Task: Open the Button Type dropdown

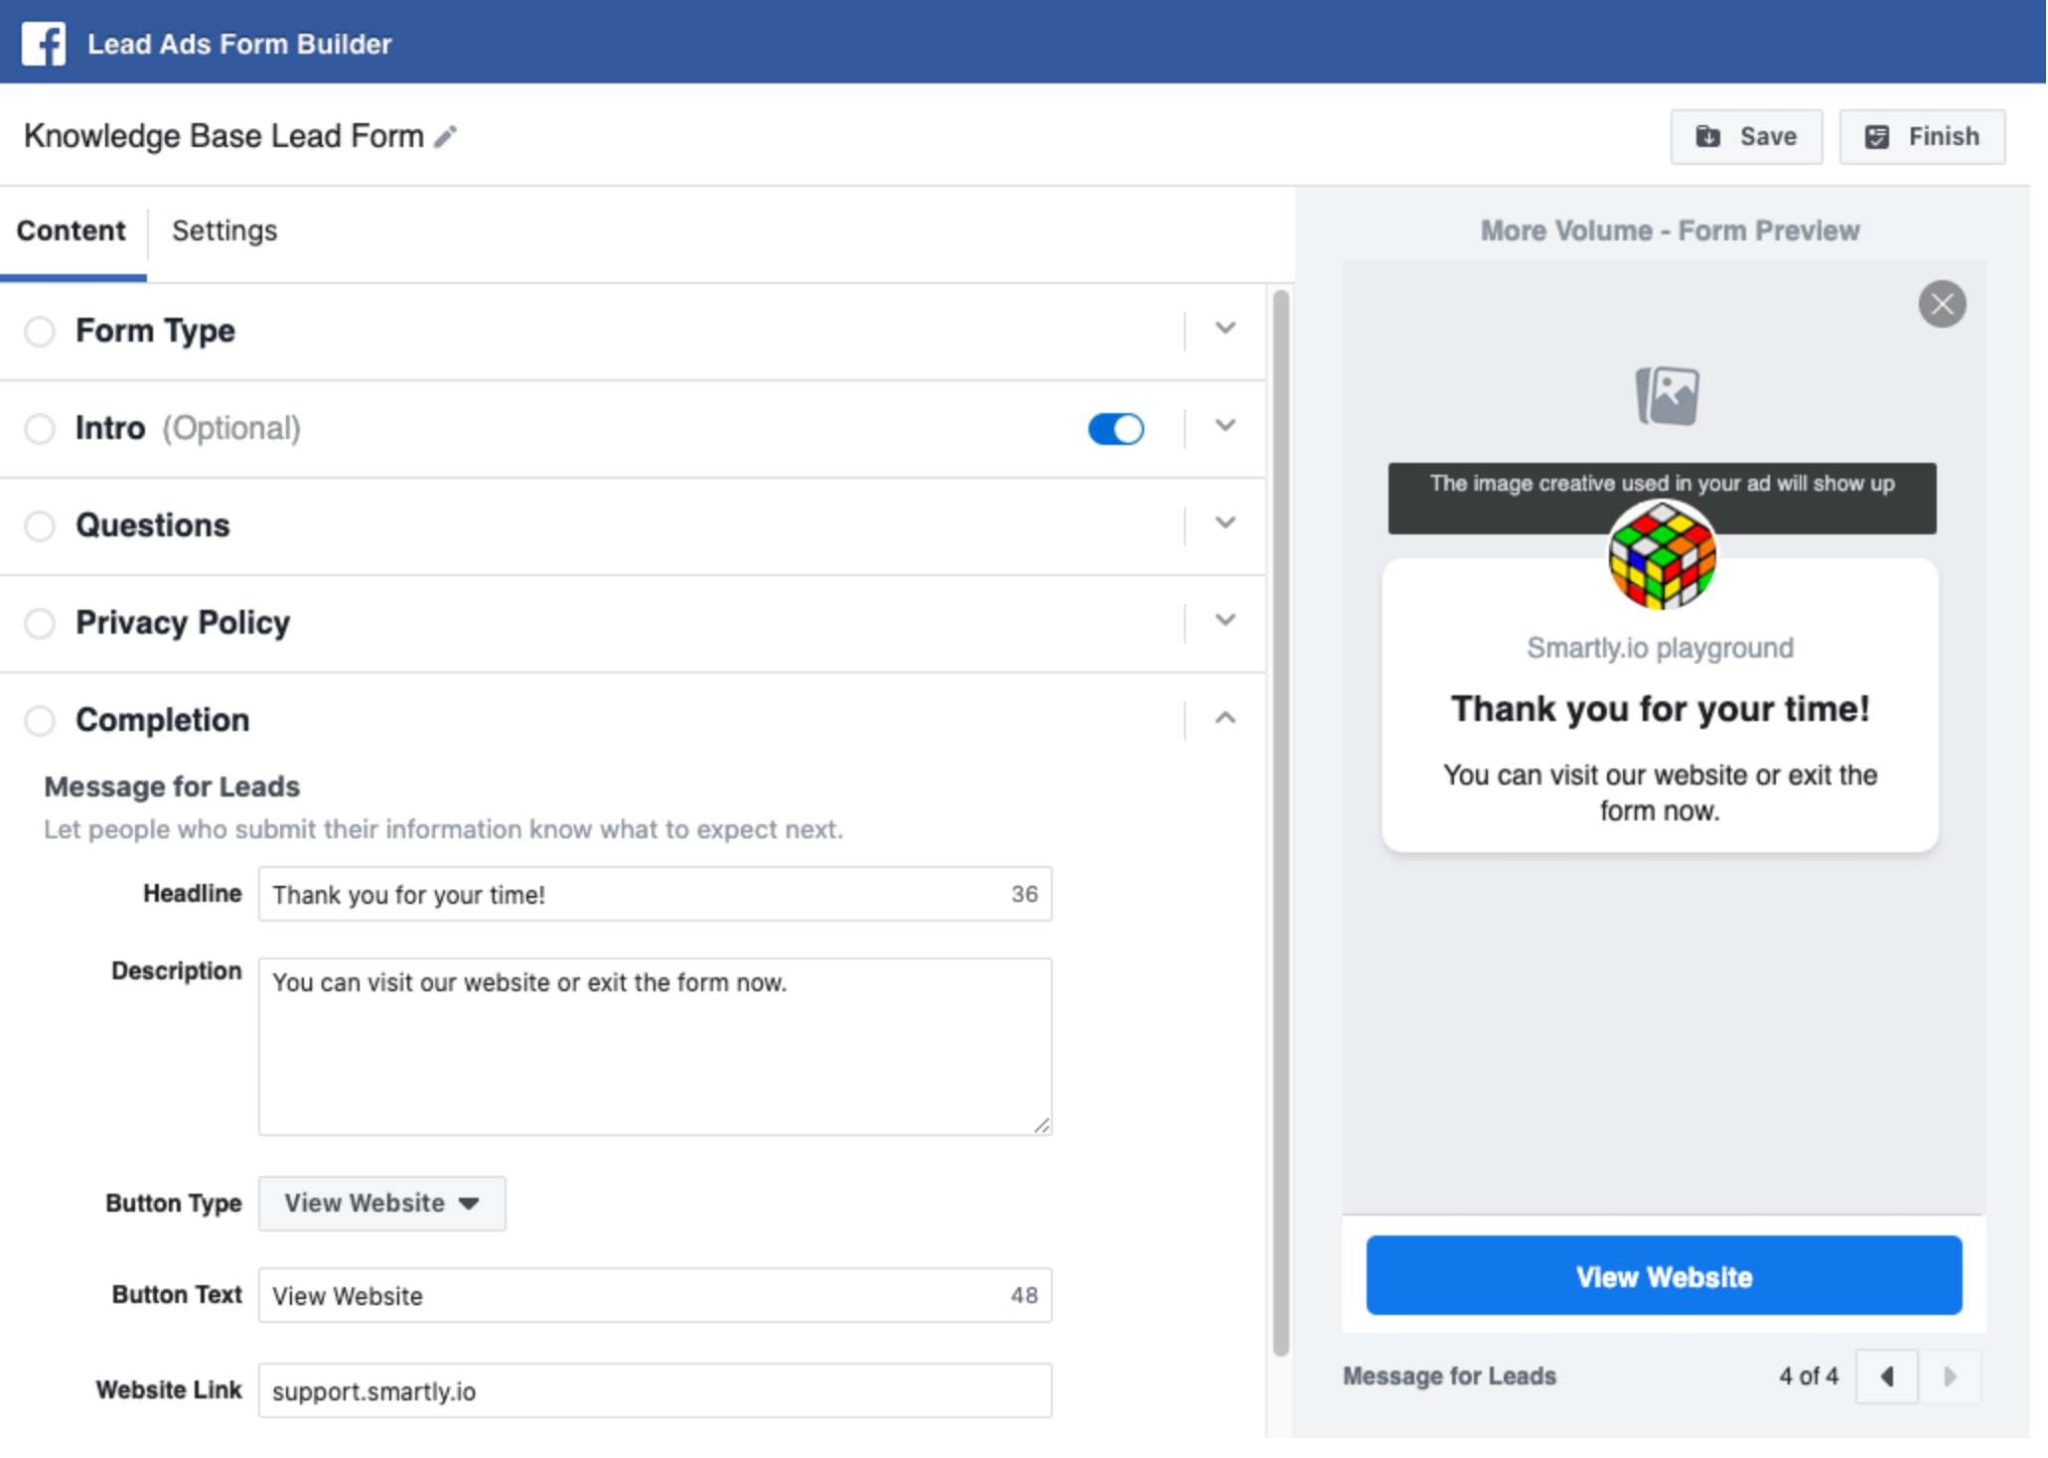Action: pyautogui.click(x=381, y=1203)
